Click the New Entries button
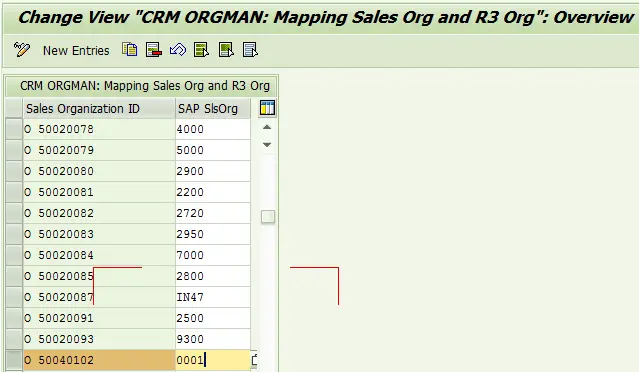The height and width of the screenshot is (372, 639). [76, 51]
